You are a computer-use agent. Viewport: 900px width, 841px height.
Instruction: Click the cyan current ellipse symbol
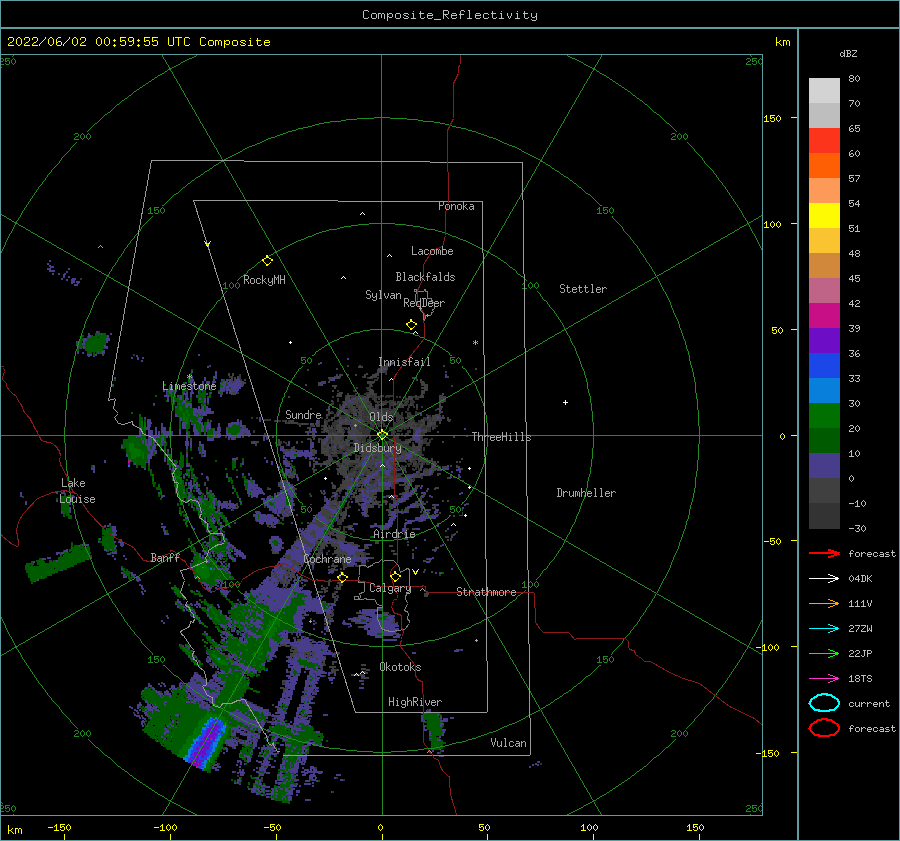pyautogui.click(x=824, y=703)
